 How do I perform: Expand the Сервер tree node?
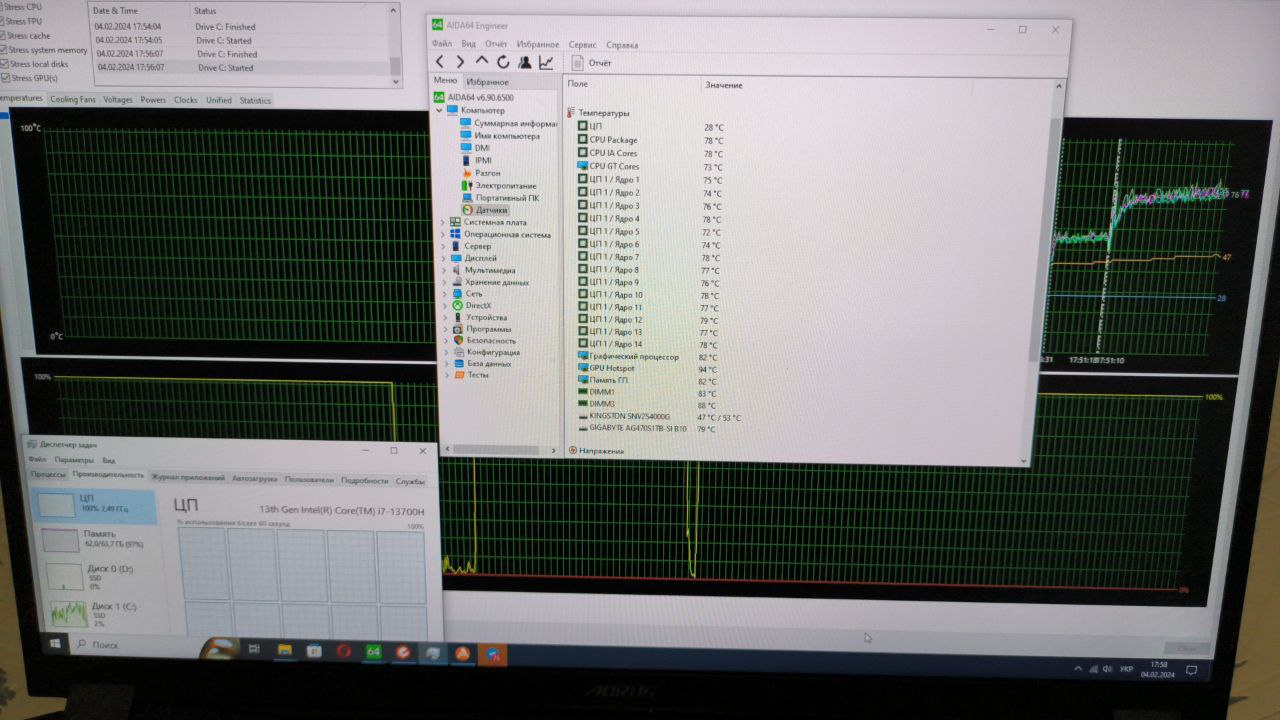[x=443, y=246]
